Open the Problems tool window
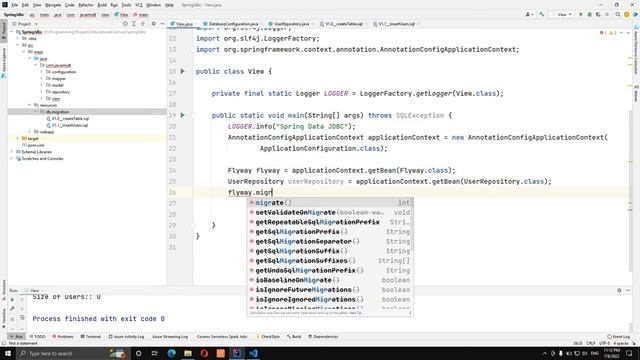This screenshot has height=360, width=640. point(63,337)
